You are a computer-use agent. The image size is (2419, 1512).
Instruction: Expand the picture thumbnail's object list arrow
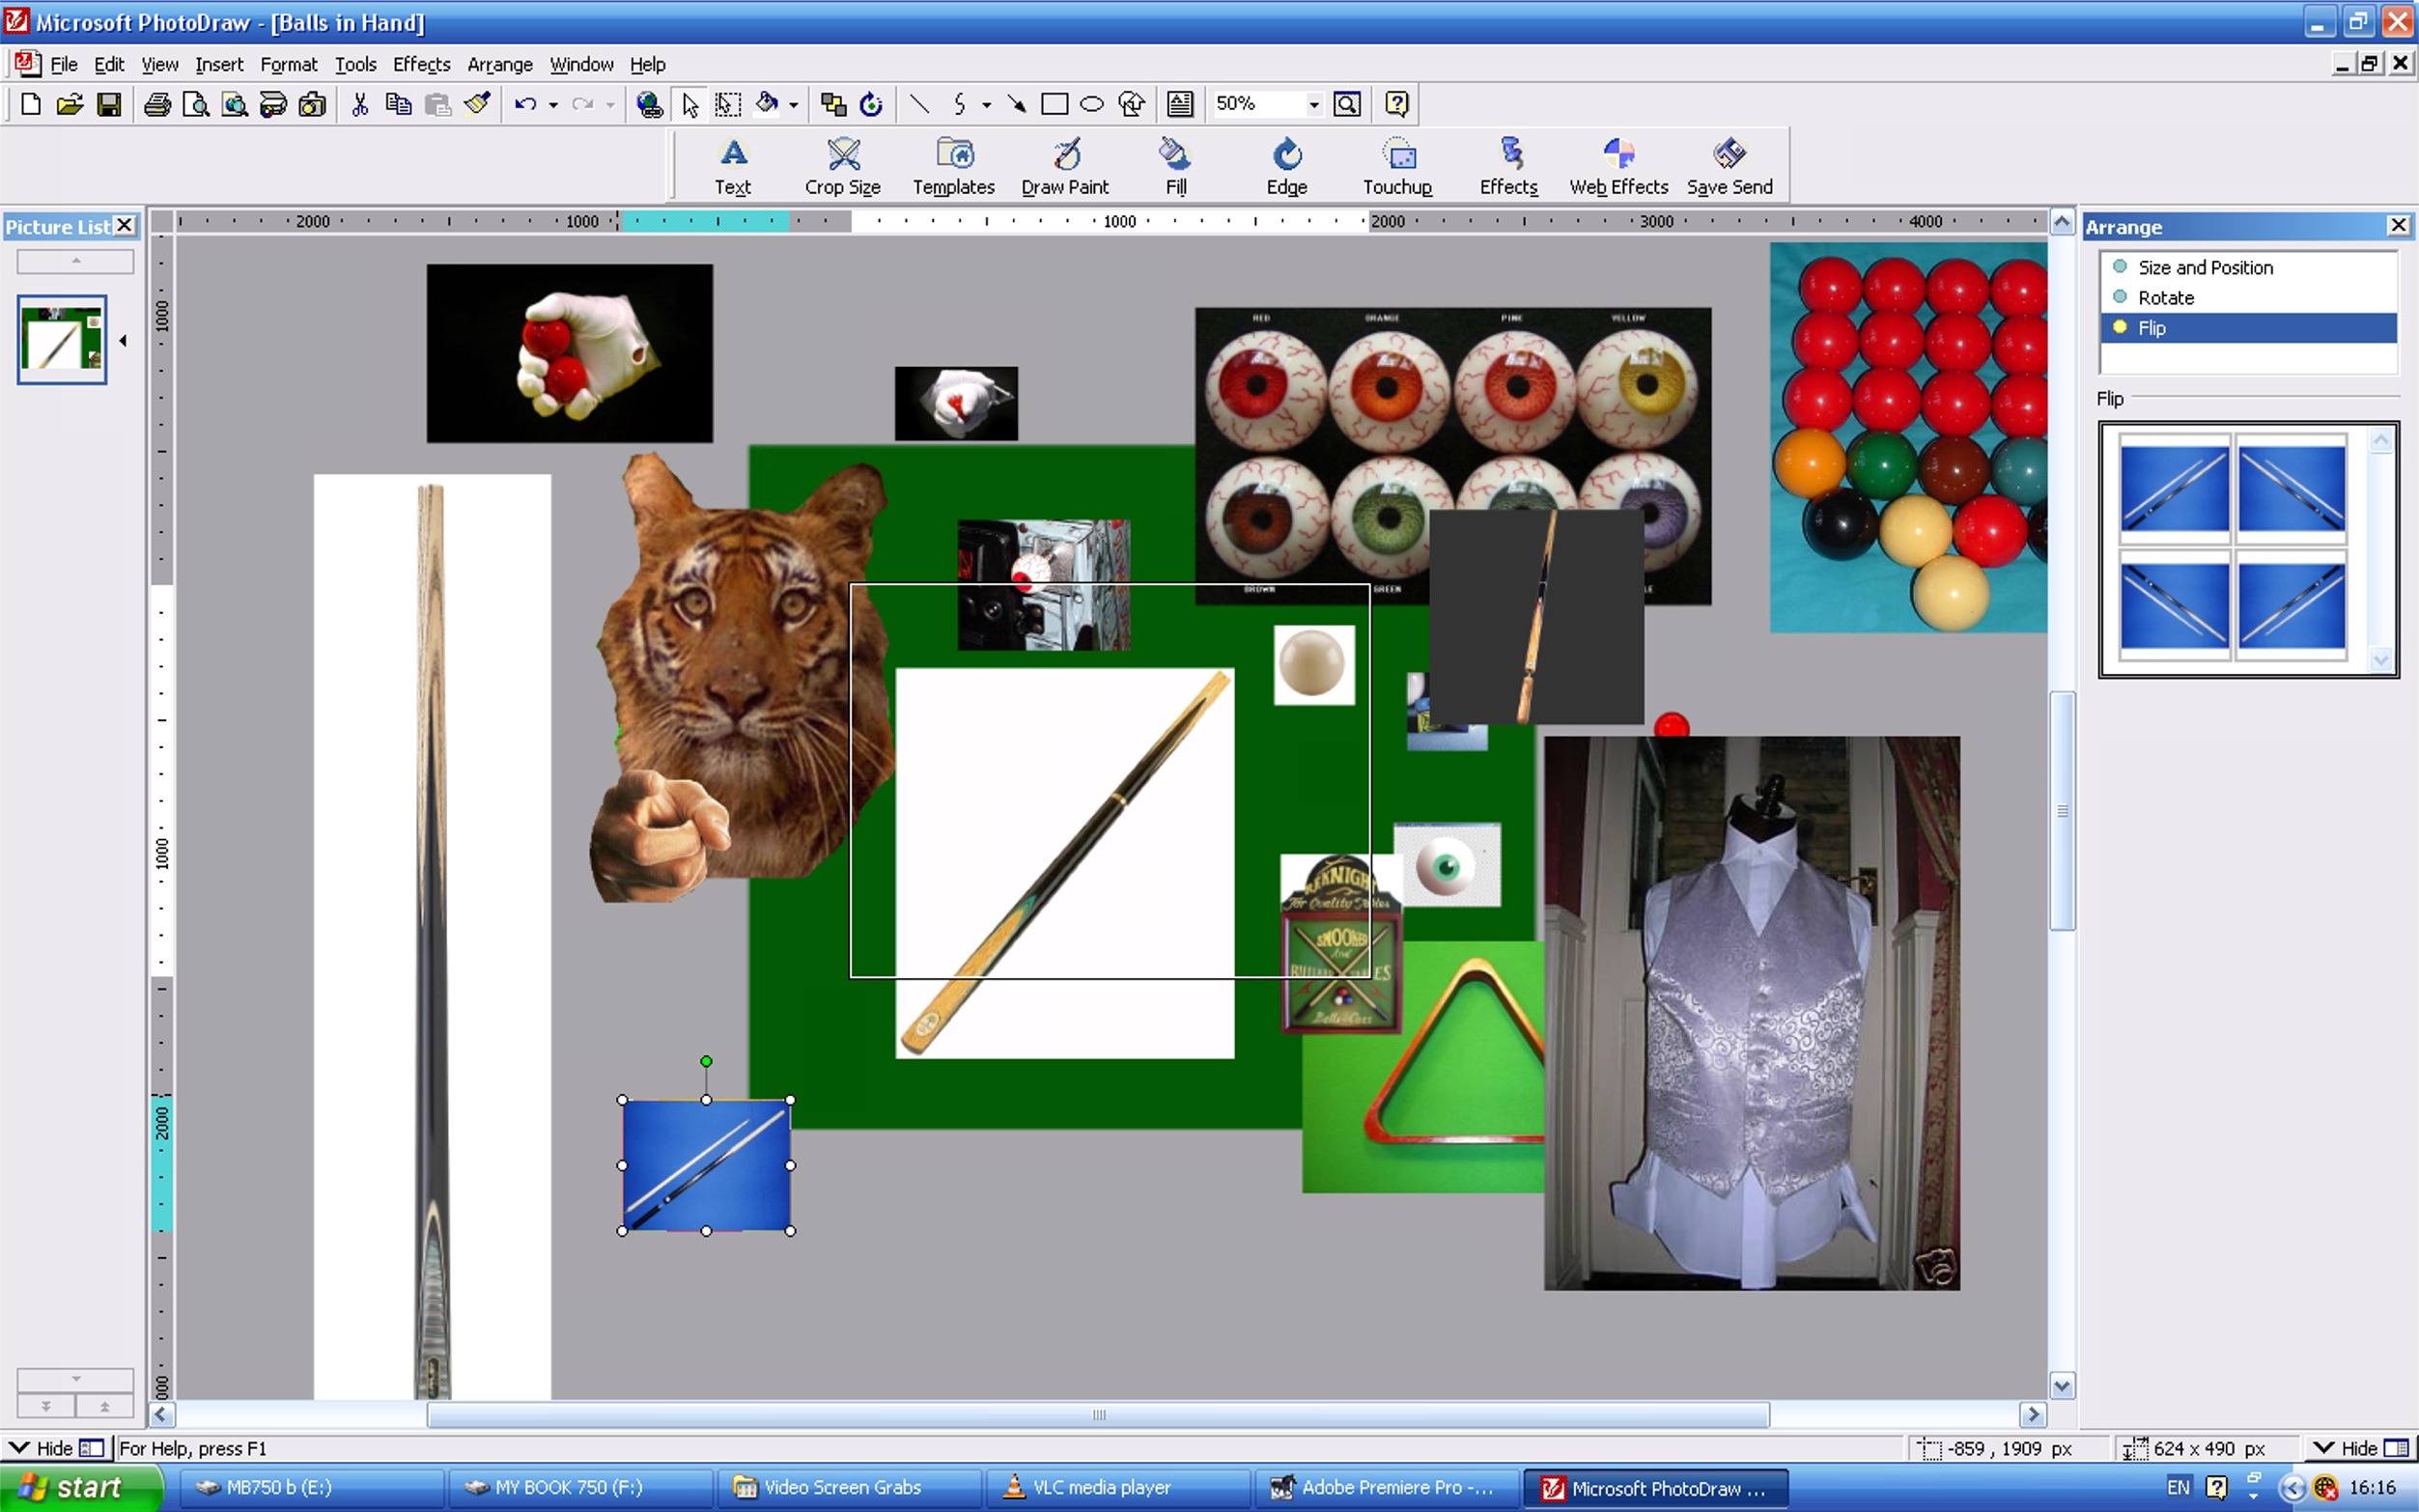tap(123, 341)
